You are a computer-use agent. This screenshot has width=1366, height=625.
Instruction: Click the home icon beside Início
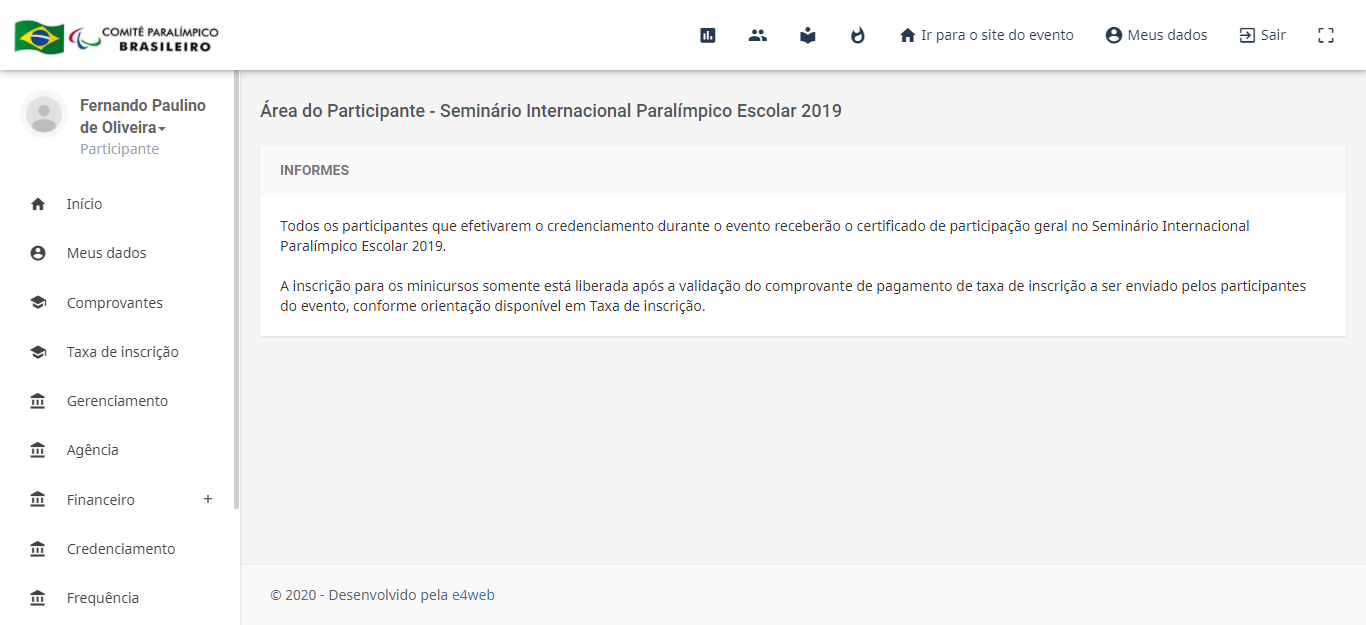tap(38, 204)
